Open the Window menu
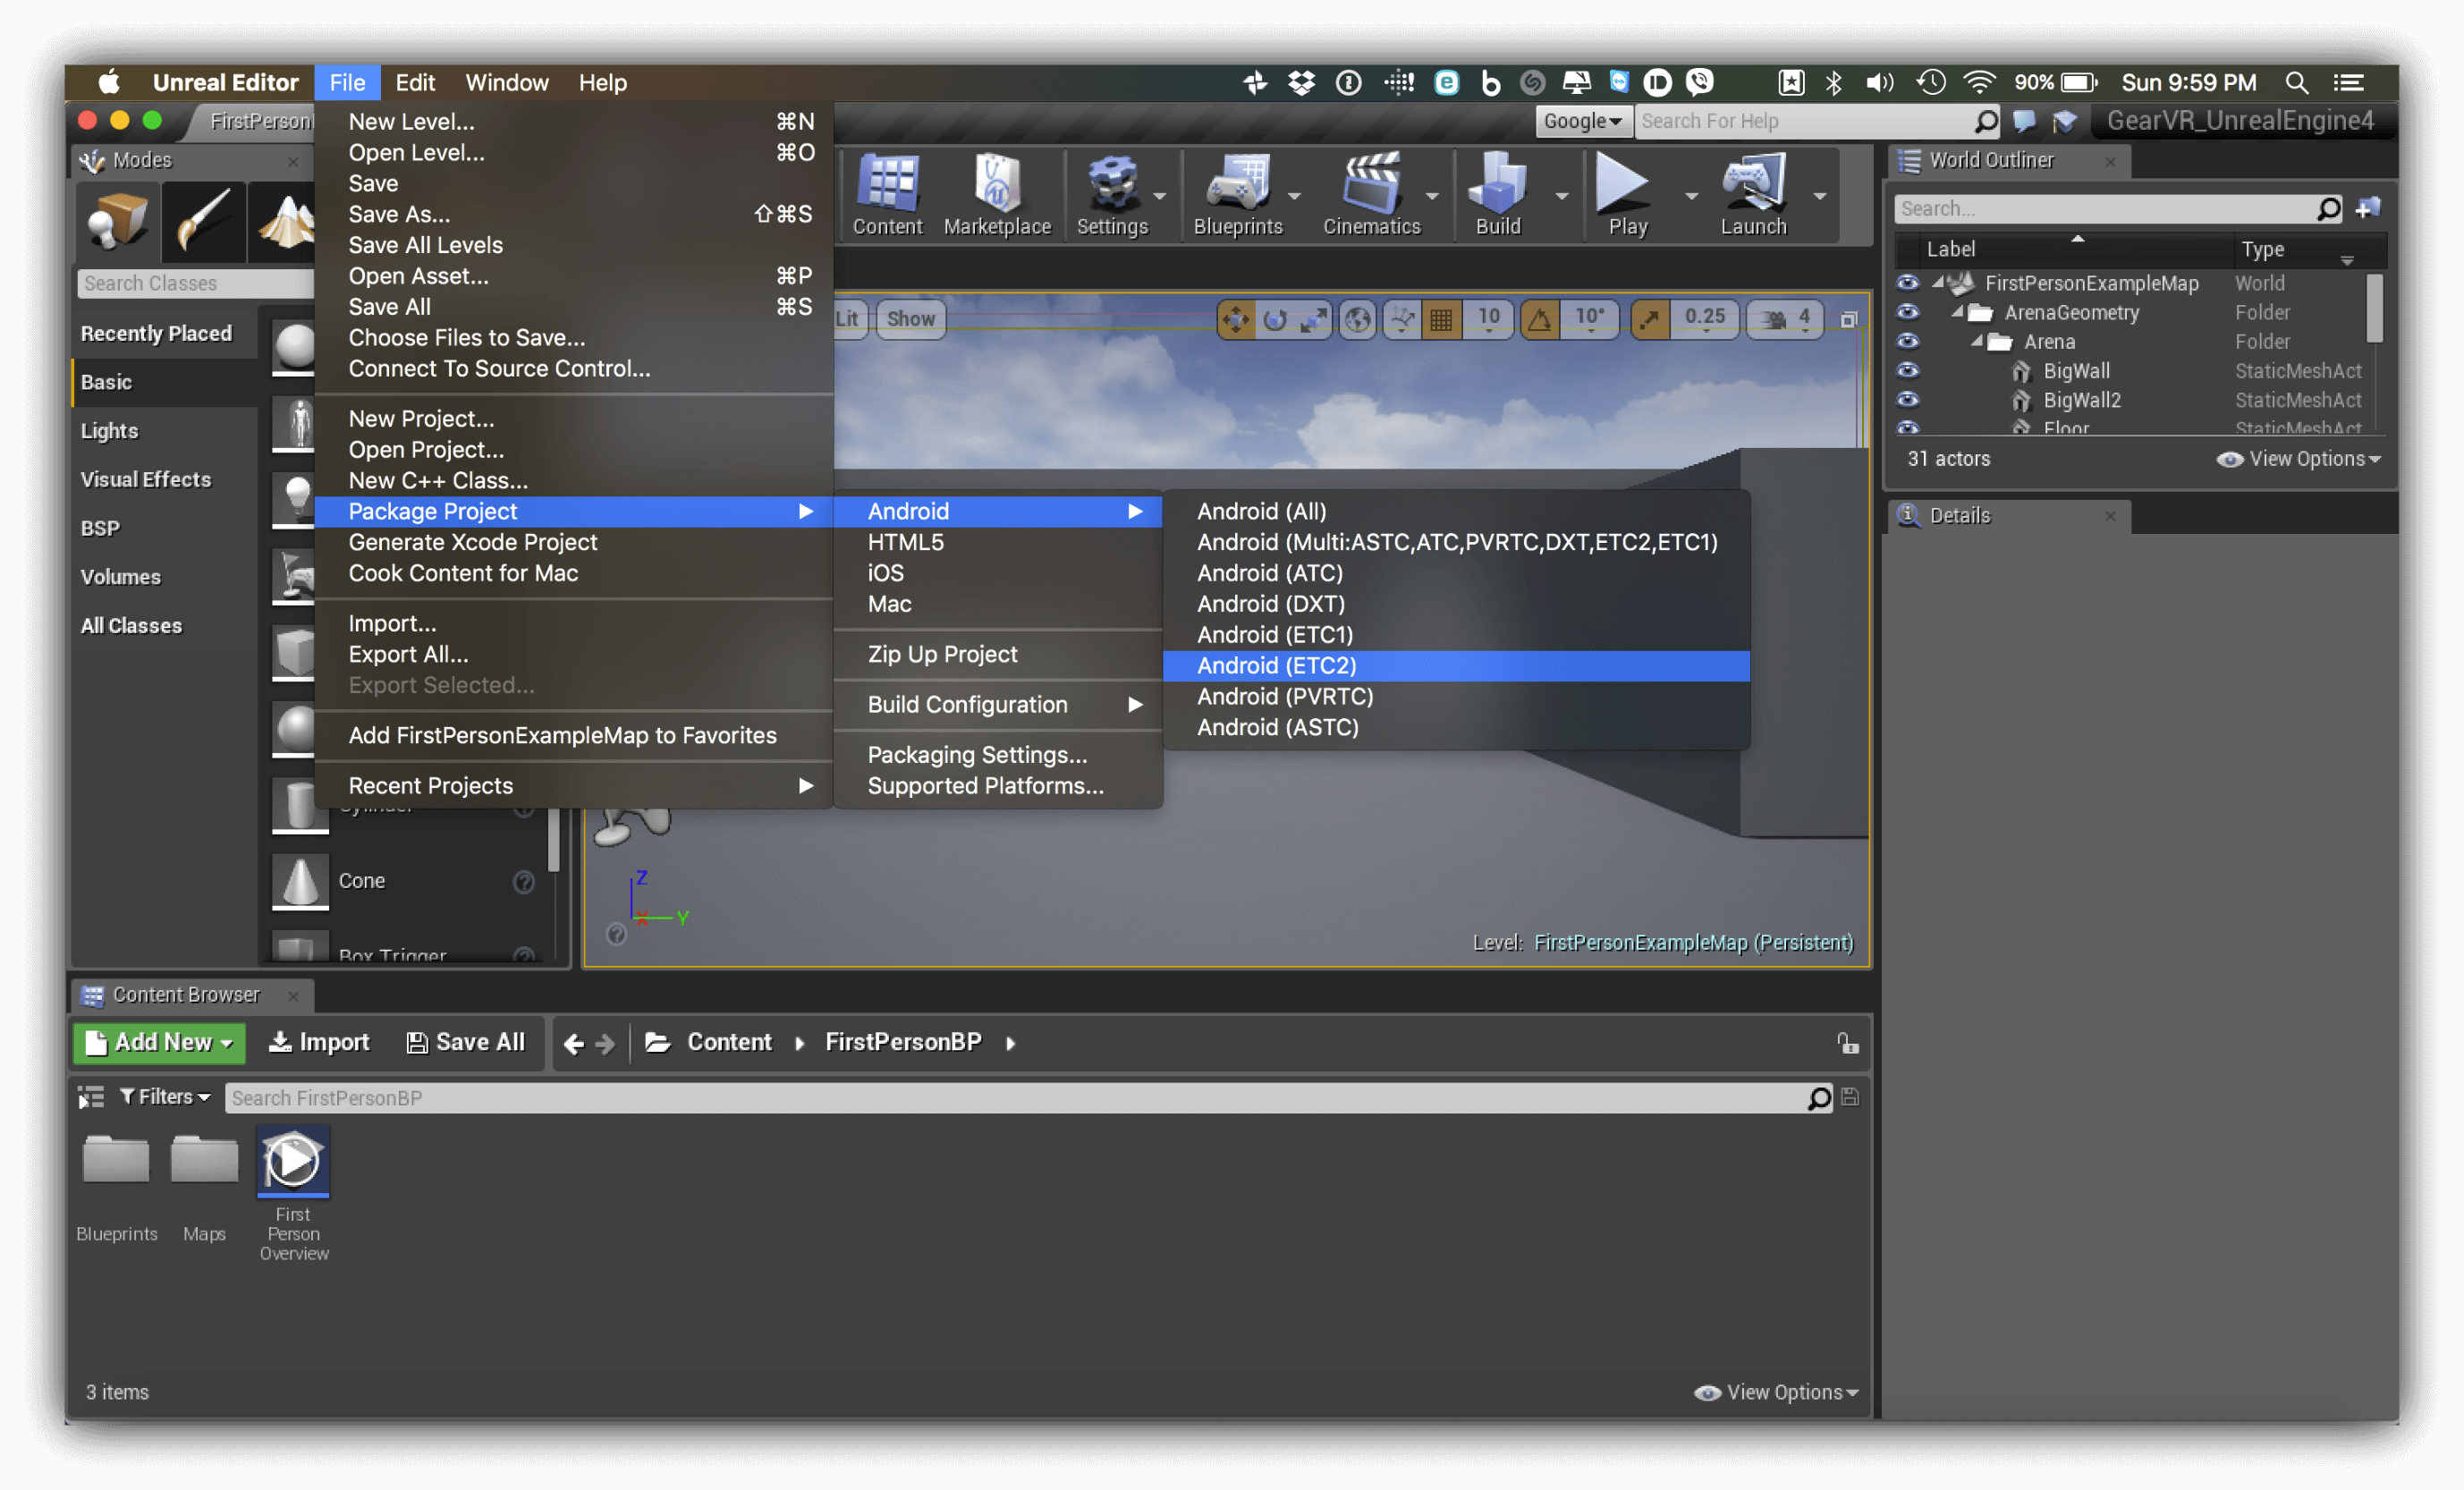Image resolution: width=2464 pixels, height=1490 pixels. [506, 82]
